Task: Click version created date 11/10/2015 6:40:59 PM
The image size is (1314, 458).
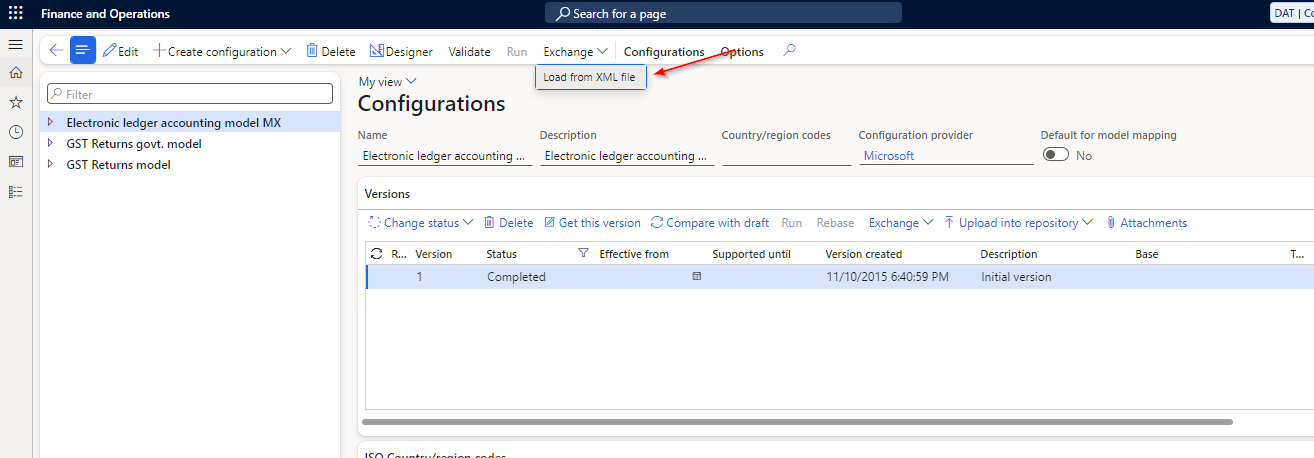Action: tap(887, 277)
